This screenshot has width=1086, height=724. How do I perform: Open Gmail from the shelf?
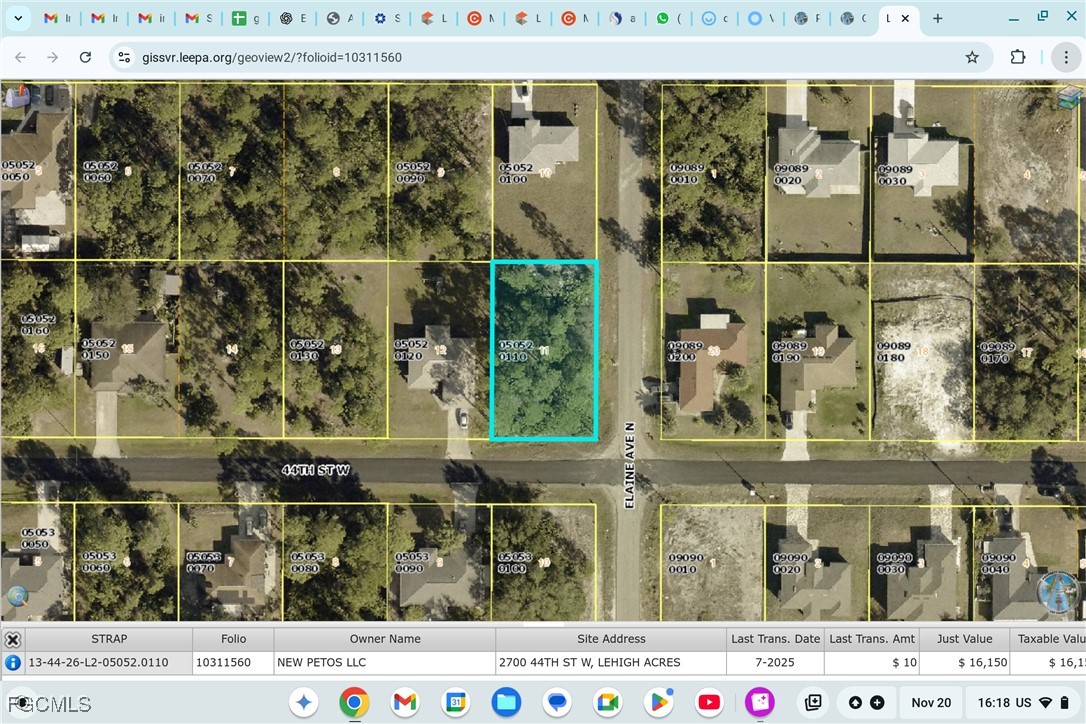pyautogui.click(x=405, y=702)
